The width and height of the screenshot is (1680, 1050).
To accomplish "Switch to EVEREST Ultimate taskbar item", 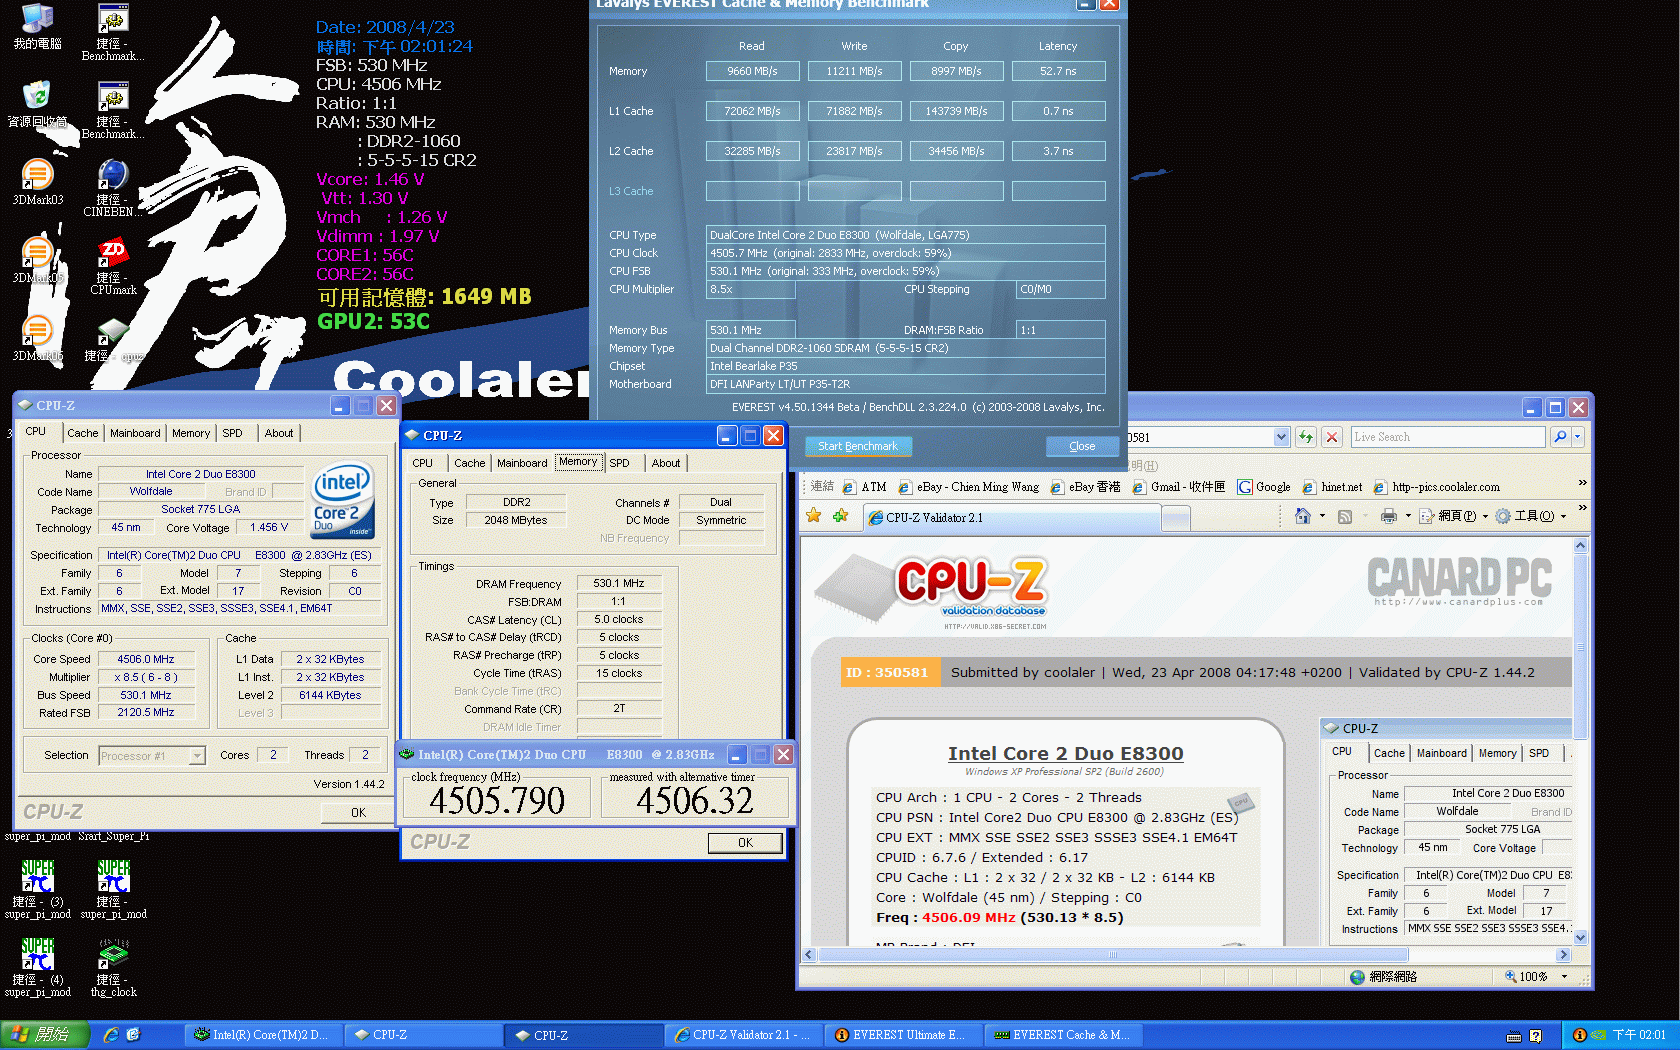I will (x=902, y=1035).
